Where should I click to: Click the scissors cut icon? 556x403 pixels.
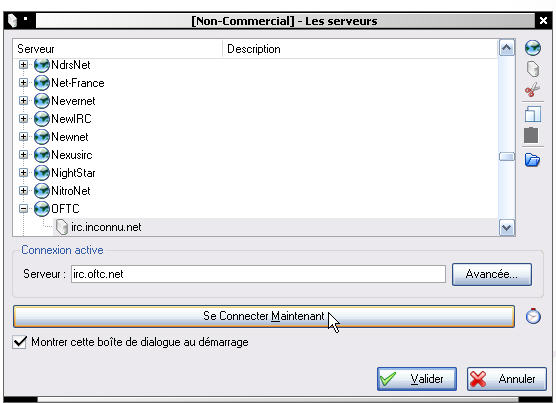(532, 90)
